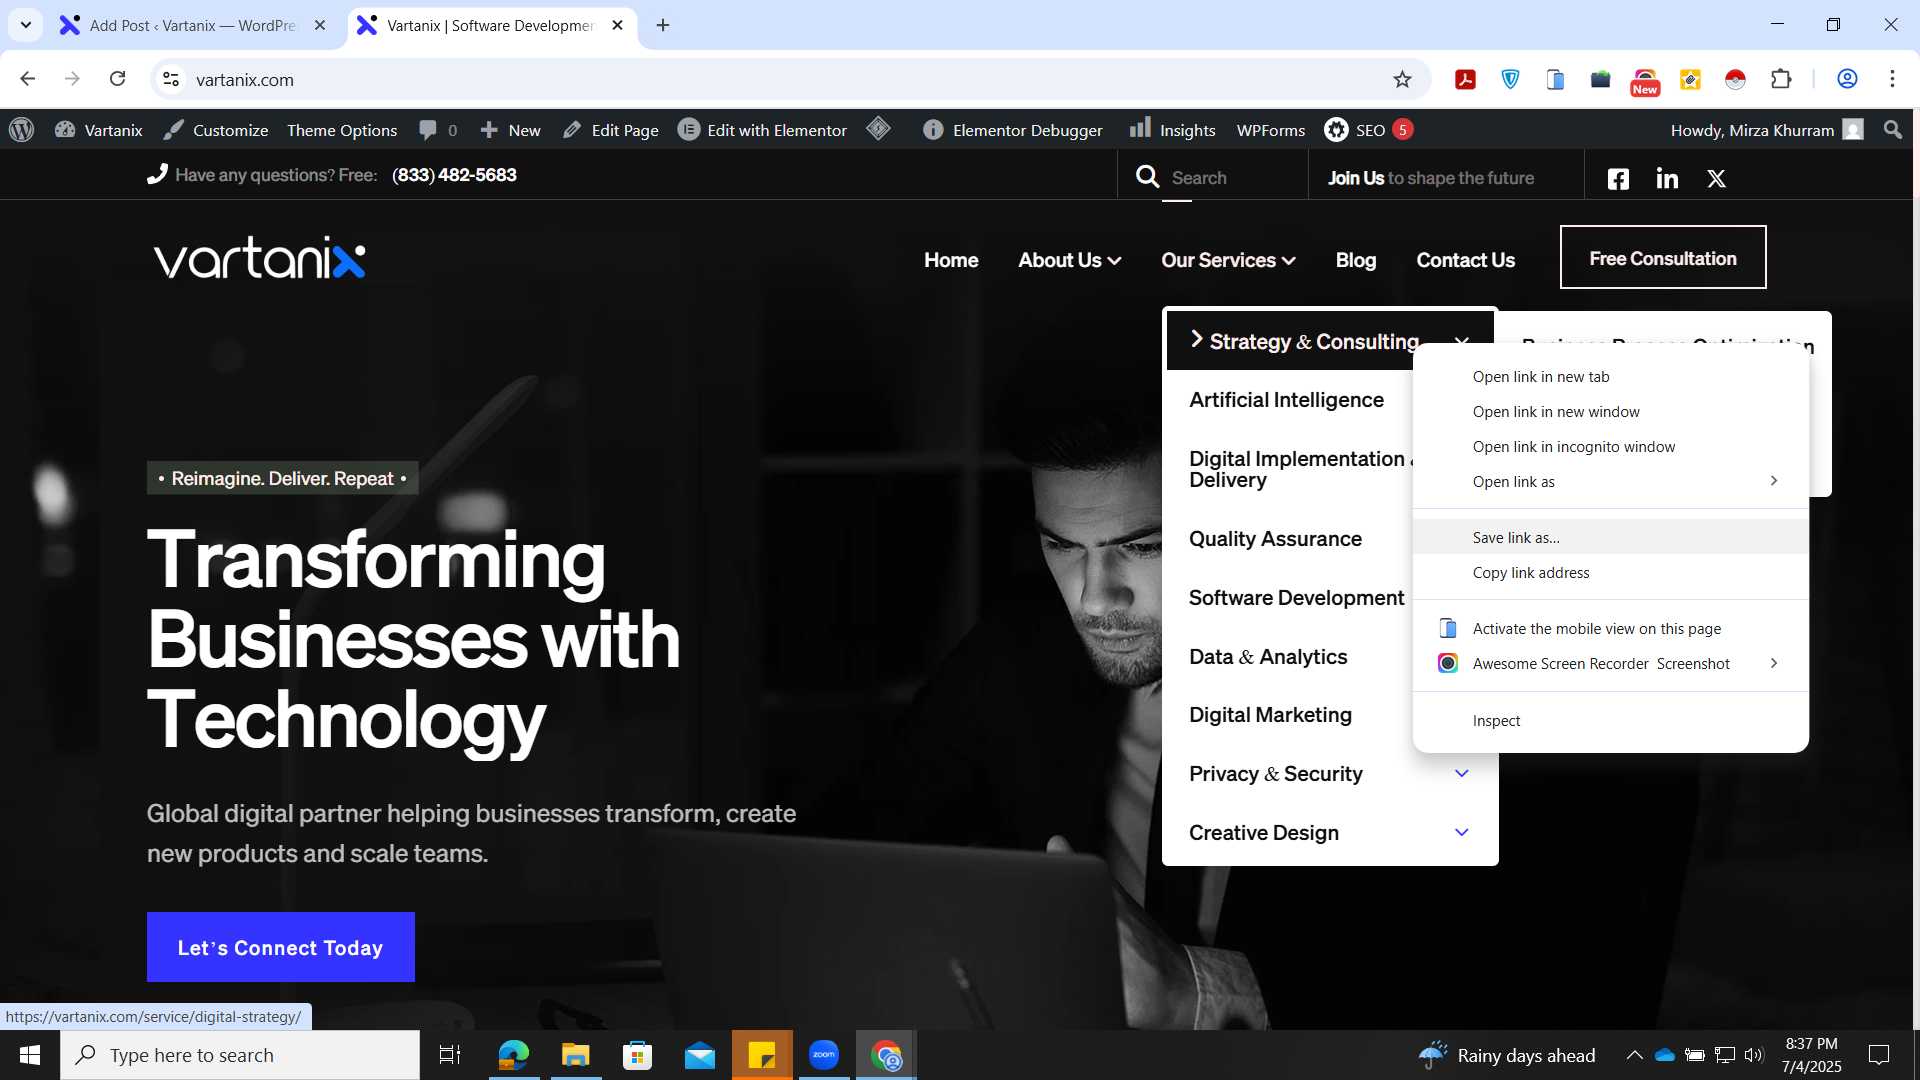Open Theme Options in admin bar
The height and width of the screenshot is (1080, 1920).
click(342, 130)
